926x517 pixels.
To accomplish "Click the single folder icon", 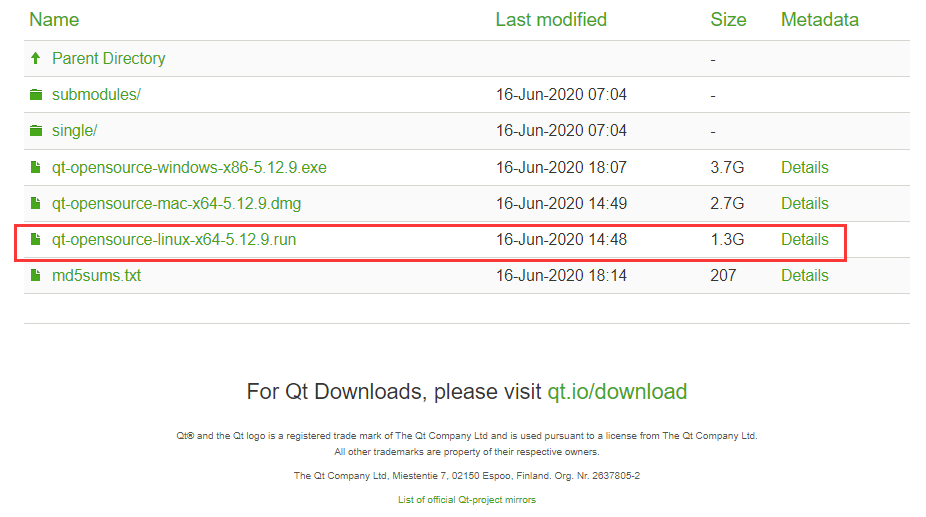I will [36, 131].
